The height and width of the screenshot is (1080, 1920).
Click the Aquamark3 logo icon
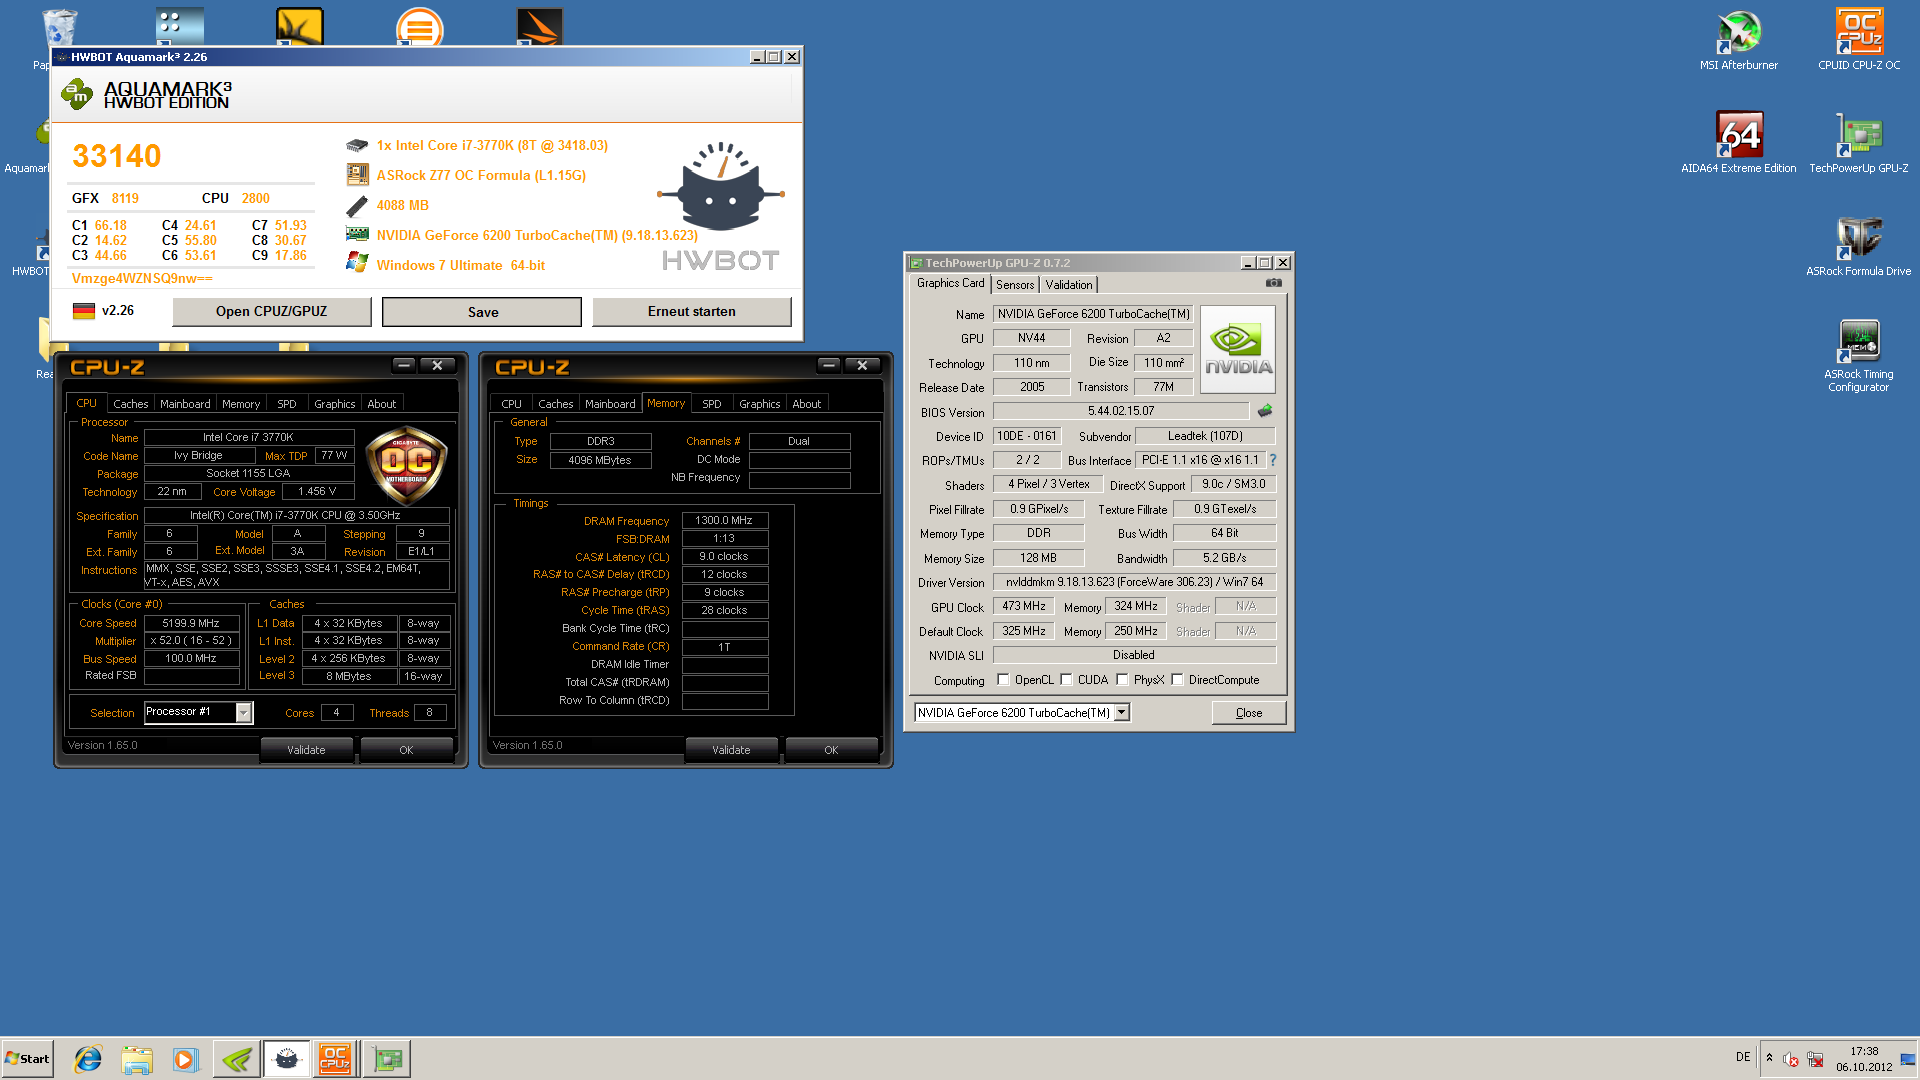click(77, 95)
